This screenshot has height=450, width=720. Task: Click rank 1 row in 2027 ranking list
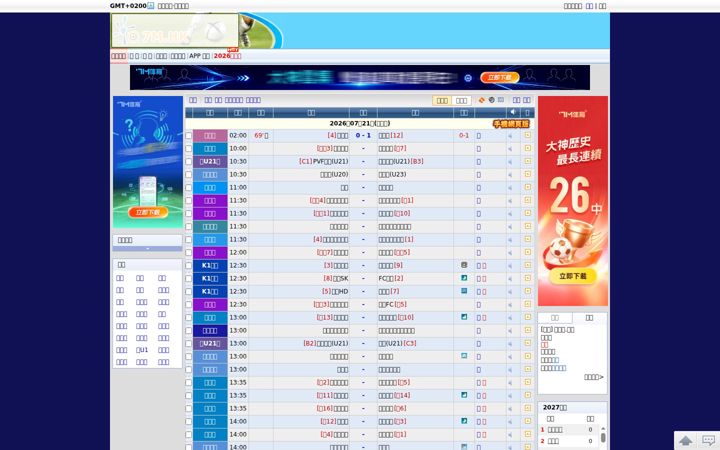(x=569, y=430)
